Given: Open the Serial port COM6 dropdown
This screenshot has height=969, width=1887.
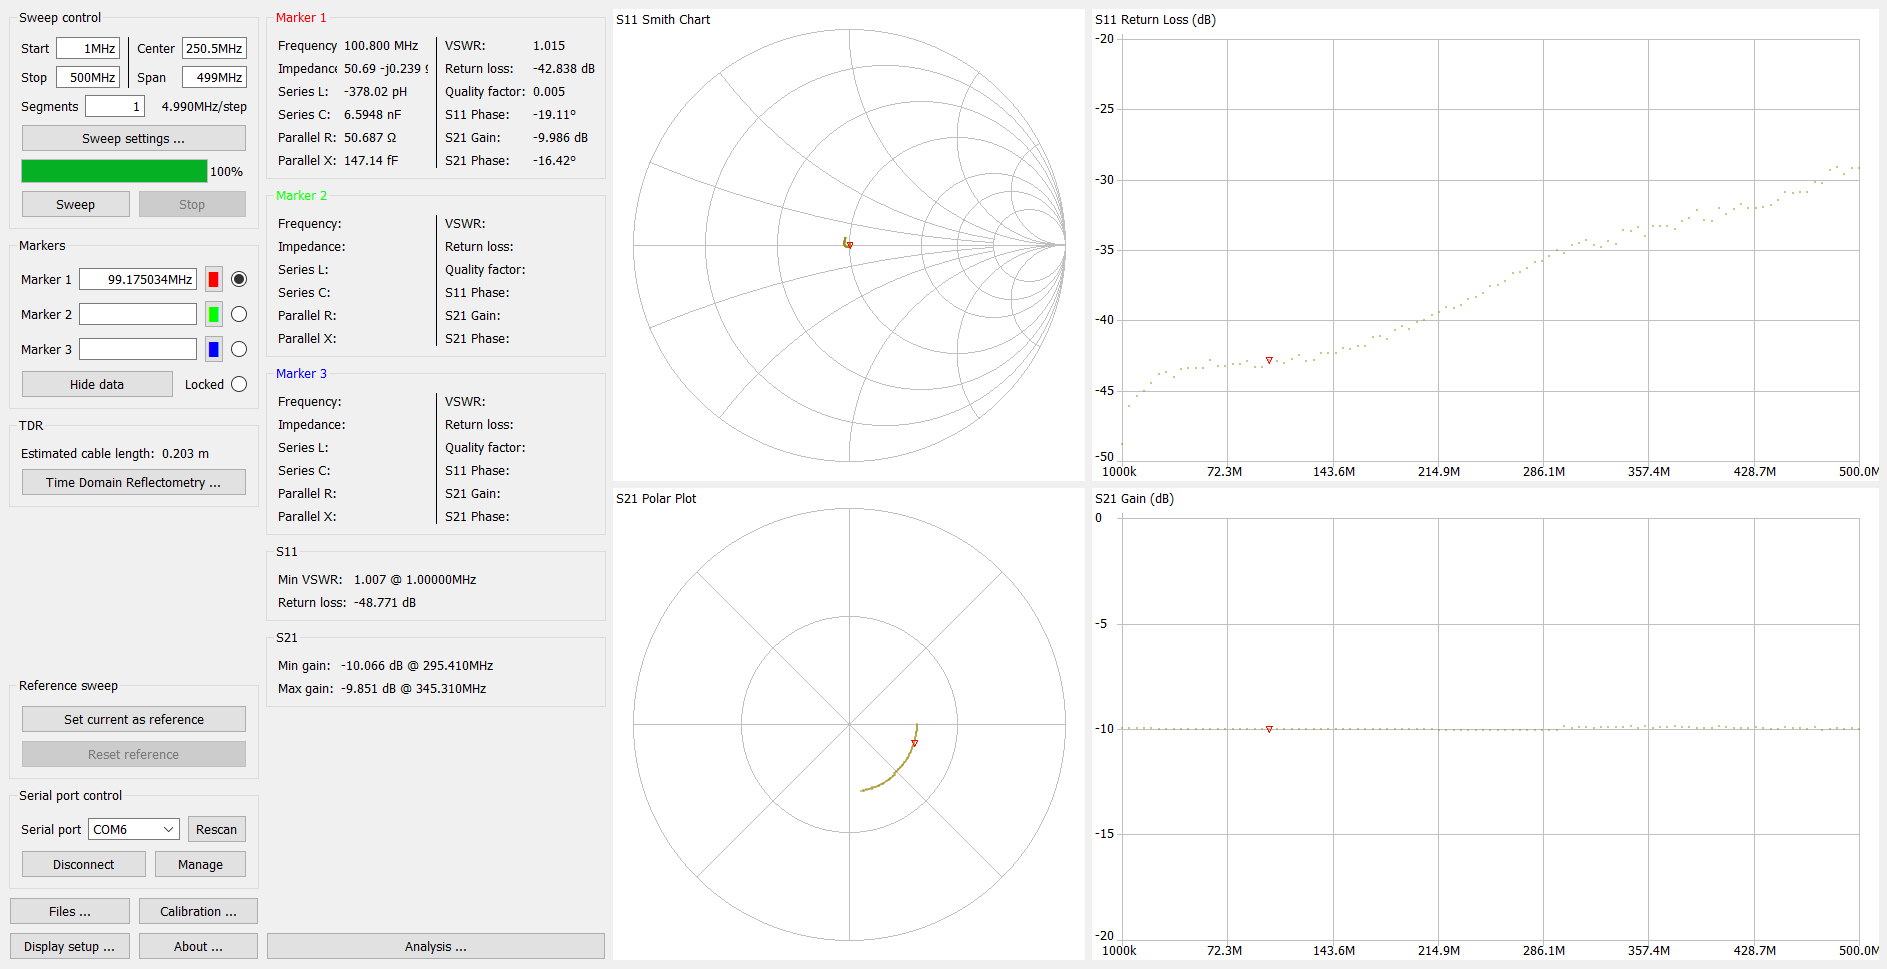Looking at the screenshot, I should 134,829.
